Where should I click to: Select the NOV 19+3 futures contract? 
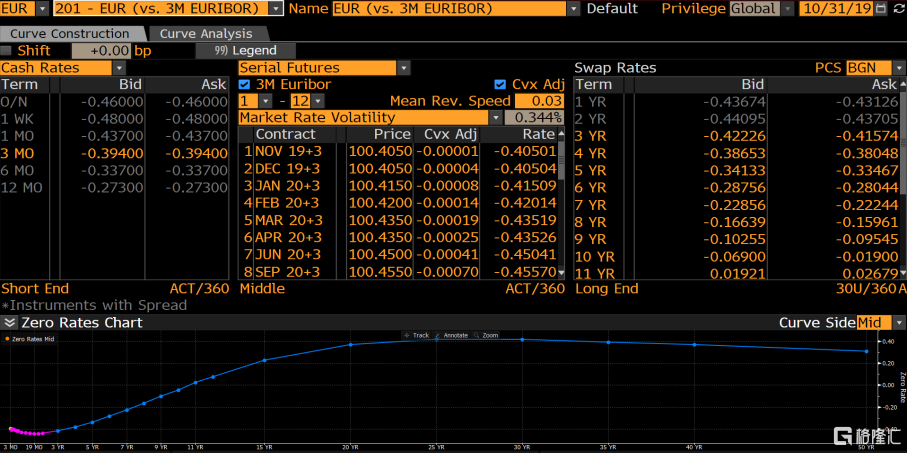tap(288, 151)
